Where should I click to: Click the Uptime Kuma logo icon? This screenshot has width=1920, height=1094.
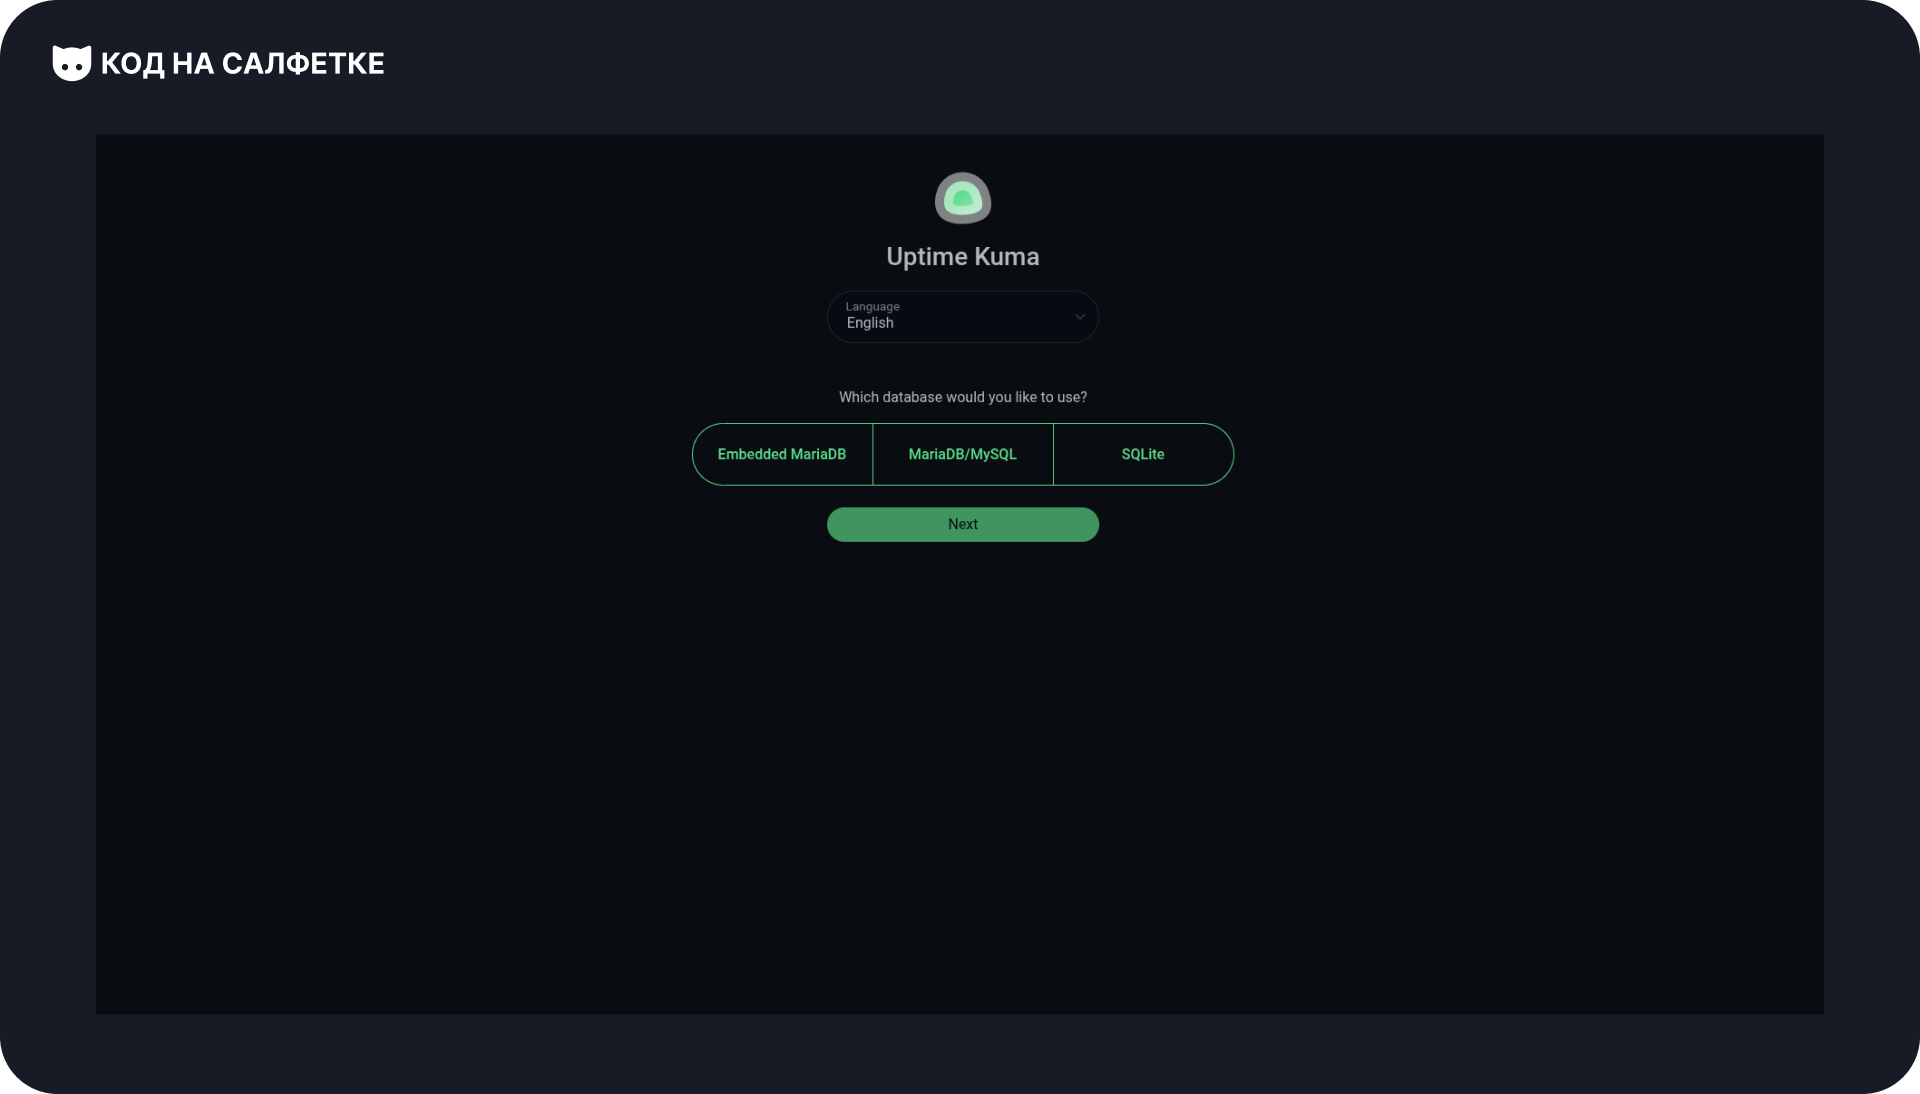coord(962,198)
